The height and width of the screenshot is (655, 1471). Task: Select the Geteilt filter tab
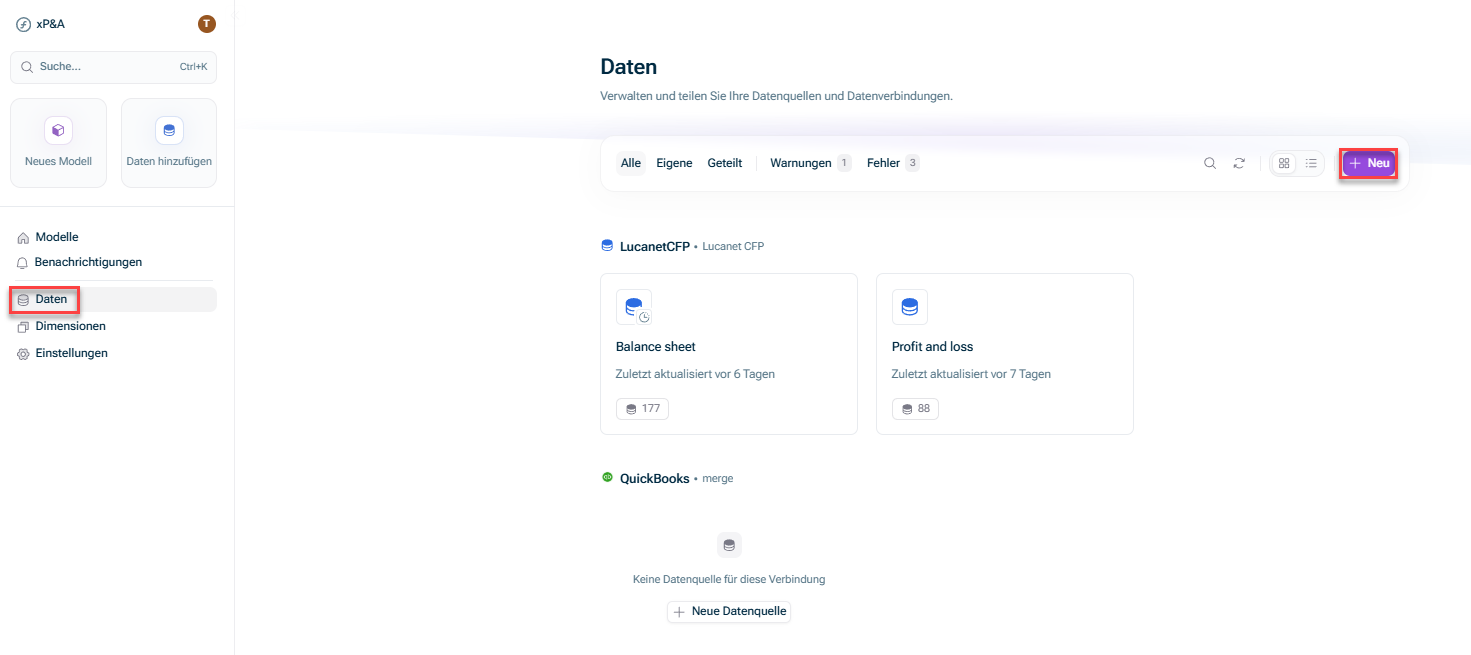(725, 163)
